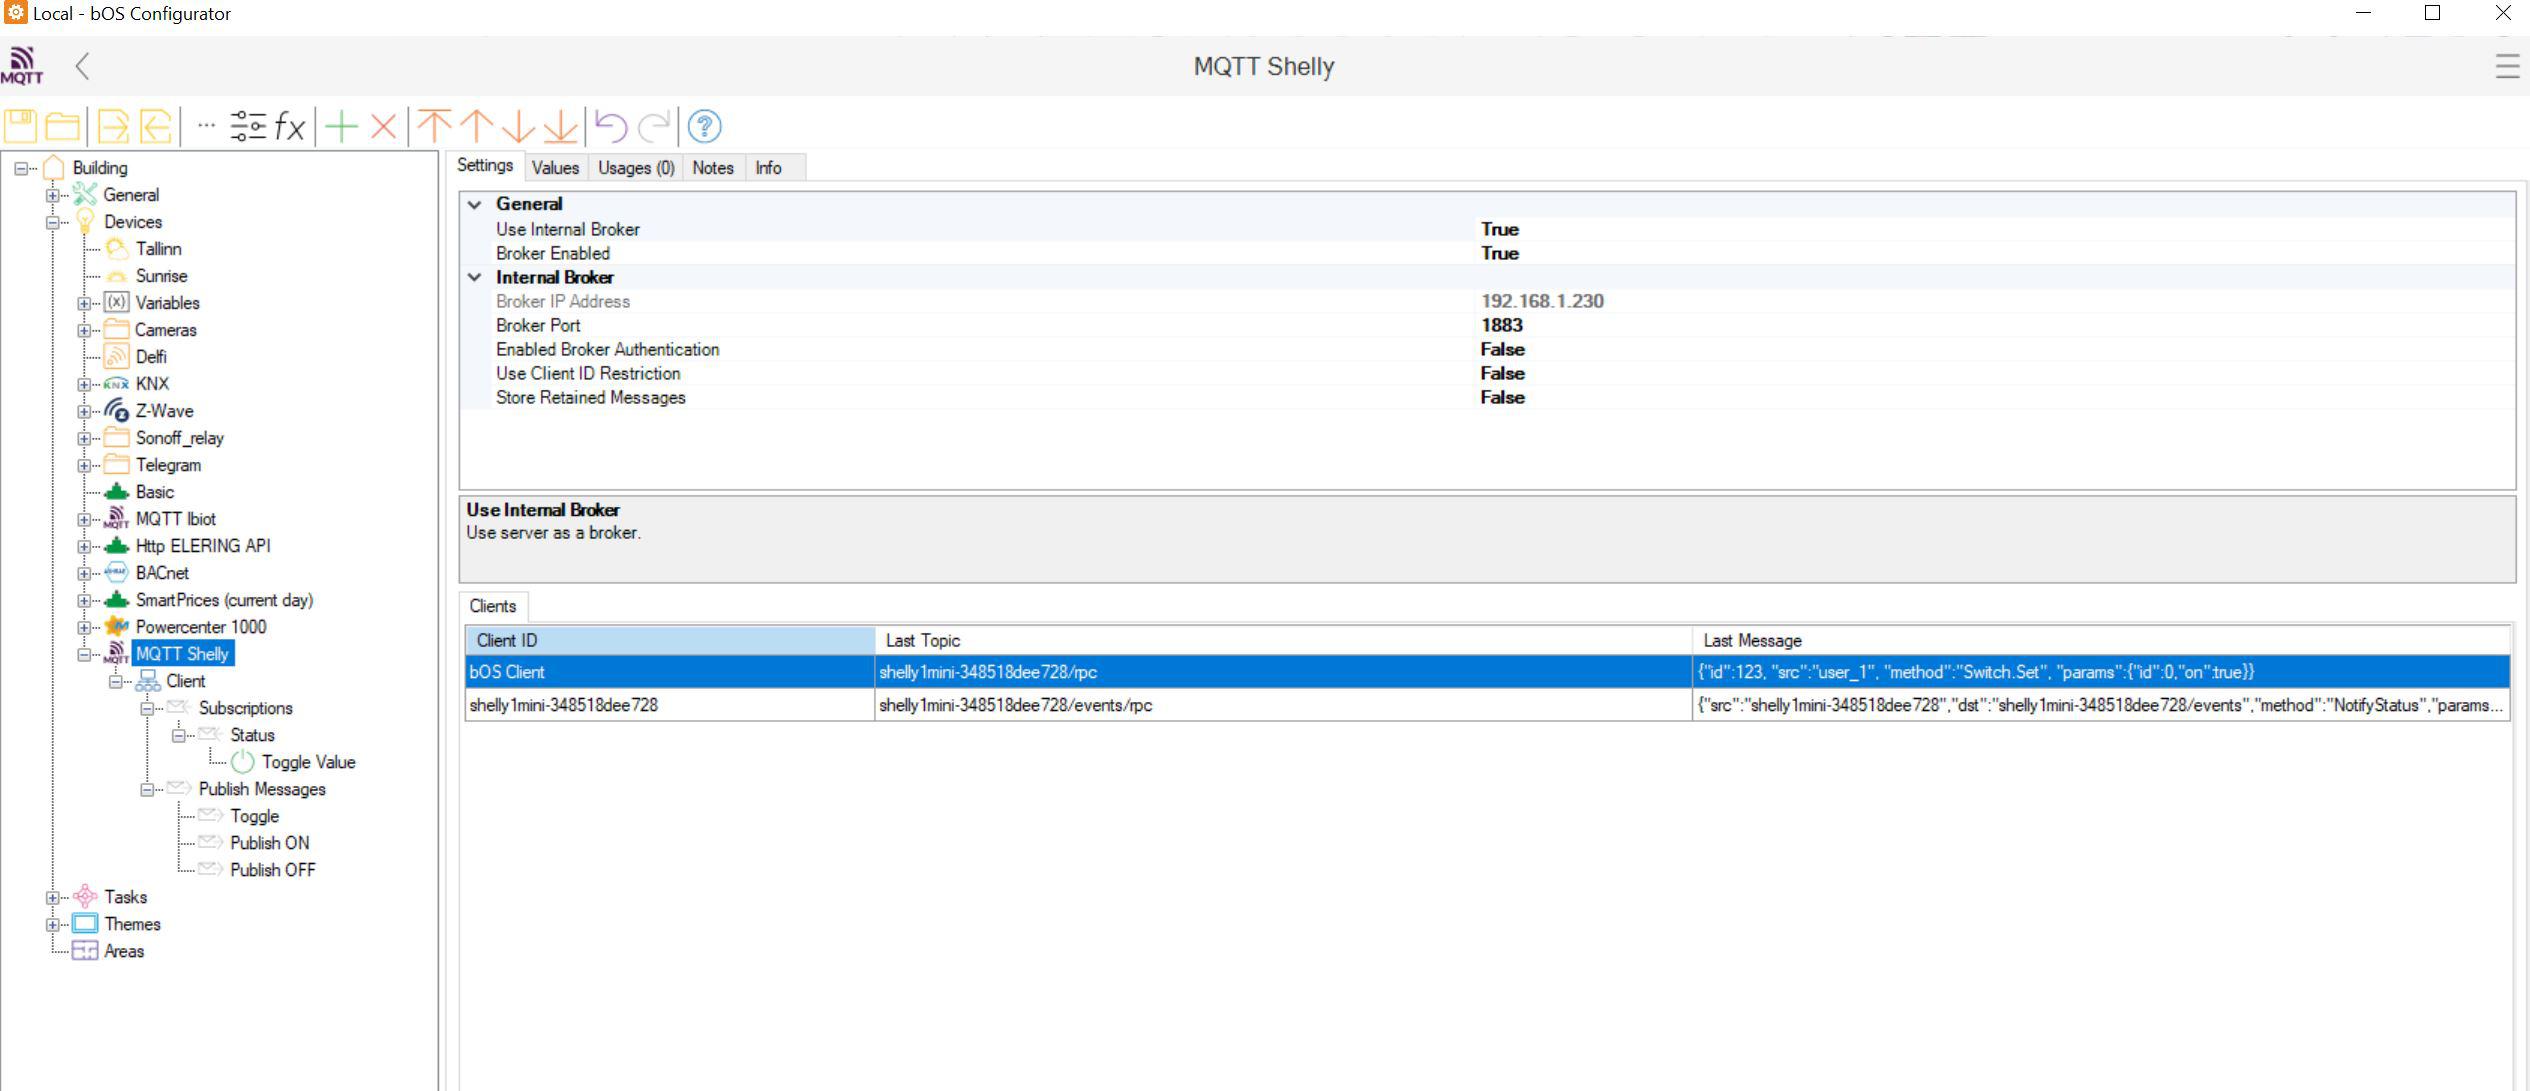The width and height of the screenshot is (2530, 1091).
Task: Click the purple undo arrow icon
Action: click(610, 127)
